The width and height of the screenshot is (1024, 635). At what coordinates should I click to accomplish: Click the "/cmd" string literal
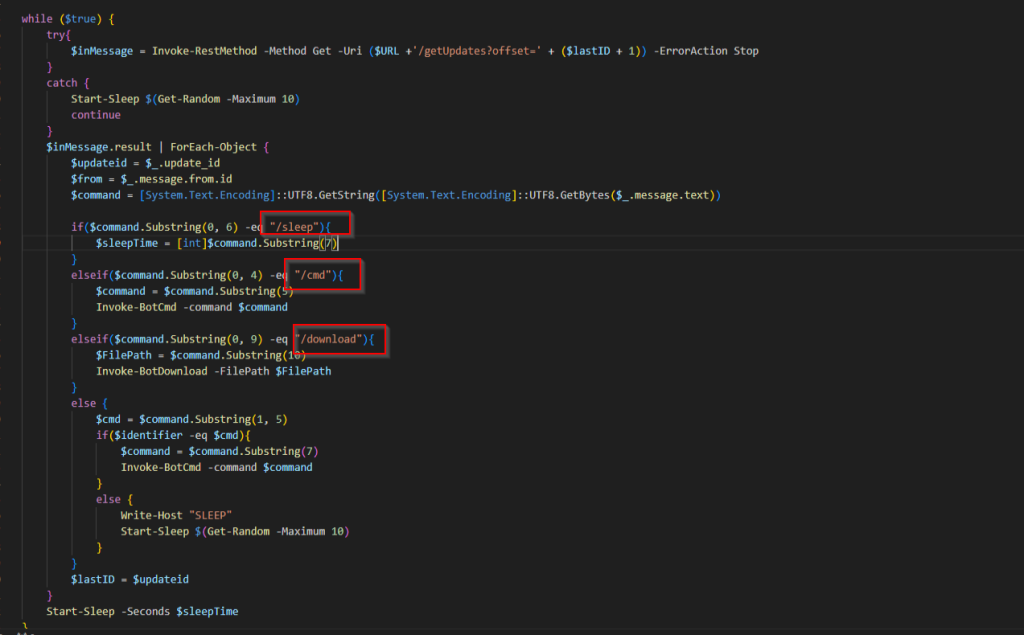click(x=313, y=275)
